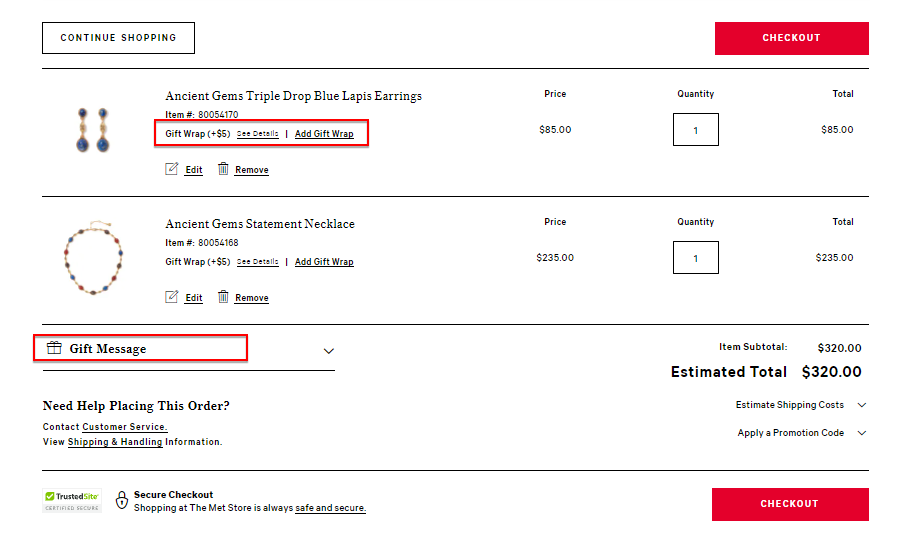This screenshot has width=900, height=533.
Task: Click the gift box icon beside Gift Message
Action: point(54,348)
